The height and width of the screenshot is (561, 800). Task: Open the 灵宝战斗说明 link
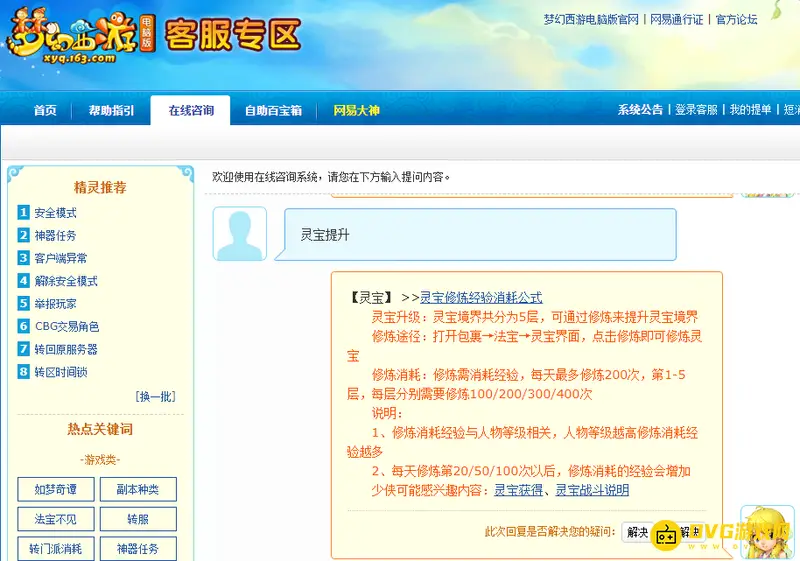tap(592, 490)
